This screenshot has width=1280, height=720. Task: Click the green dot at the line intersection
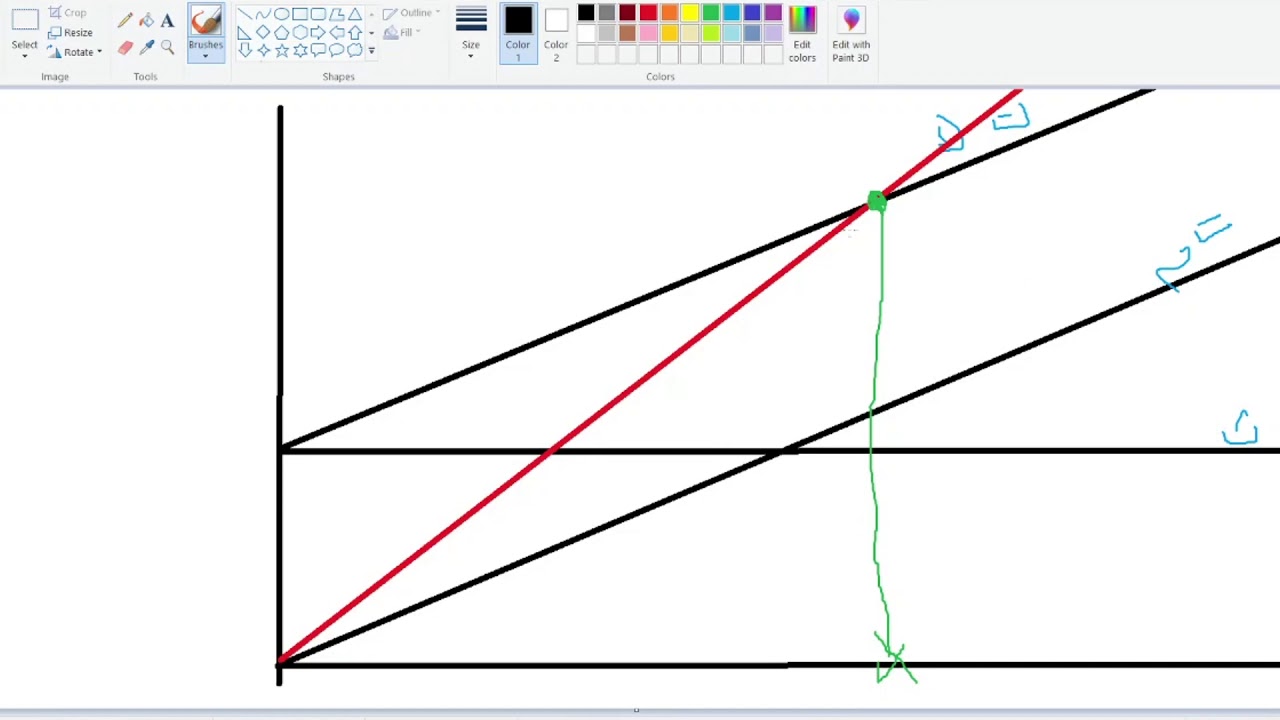point(877,201)
